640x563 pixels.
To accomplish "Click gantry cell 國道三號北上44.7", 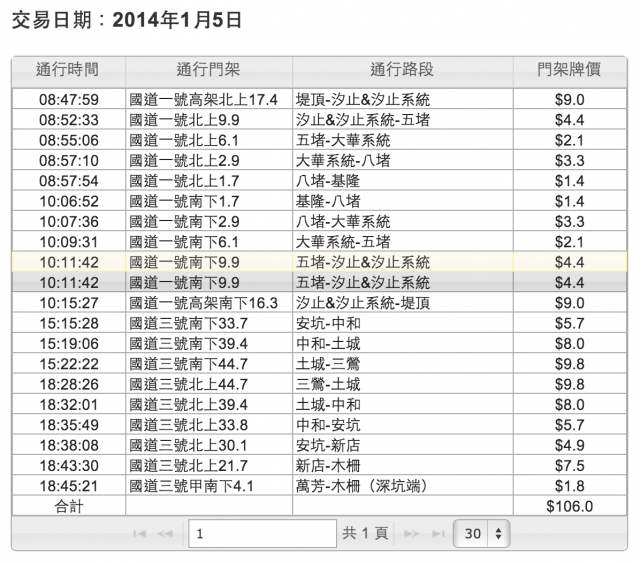I will coord(209,384).
